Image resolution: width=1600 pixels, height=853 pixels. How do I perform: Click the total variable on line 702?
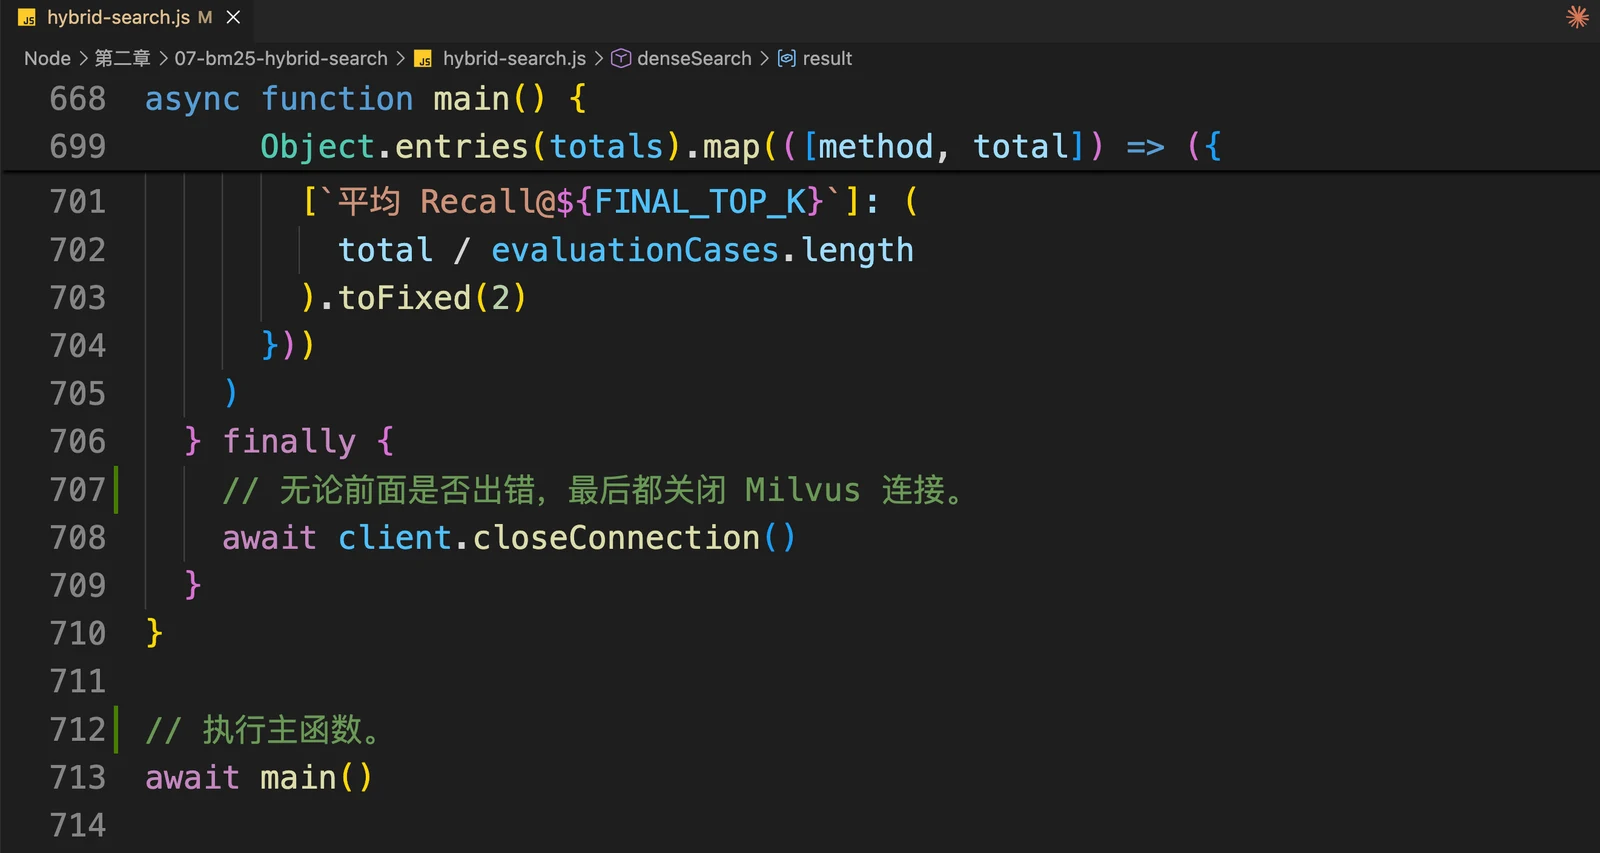point(385,250)
